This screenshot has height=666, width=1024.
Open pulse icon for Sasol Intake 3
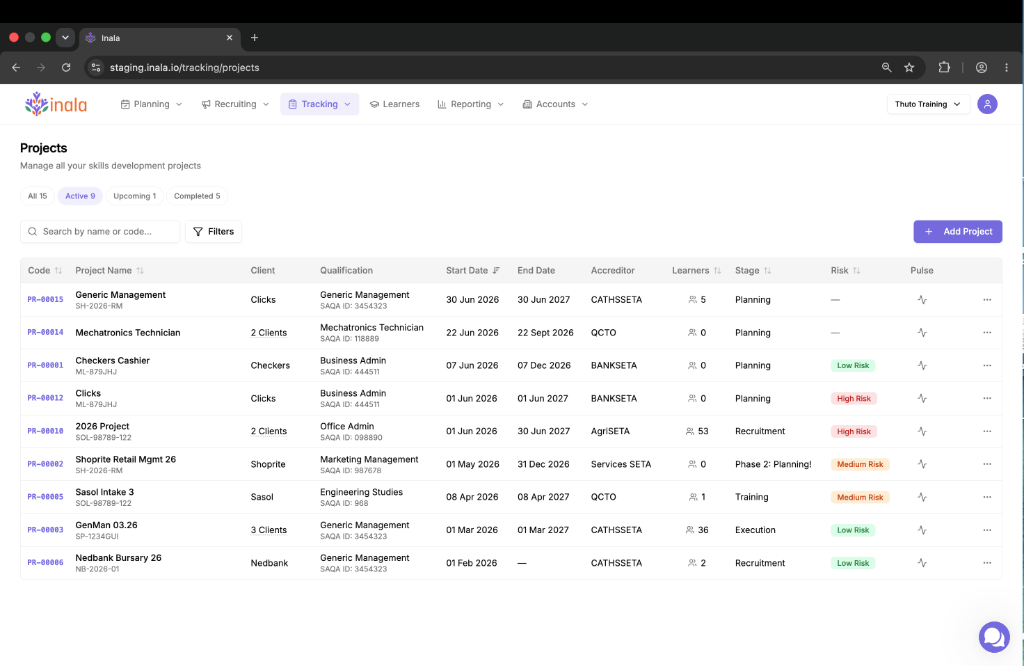coord(921,497)
